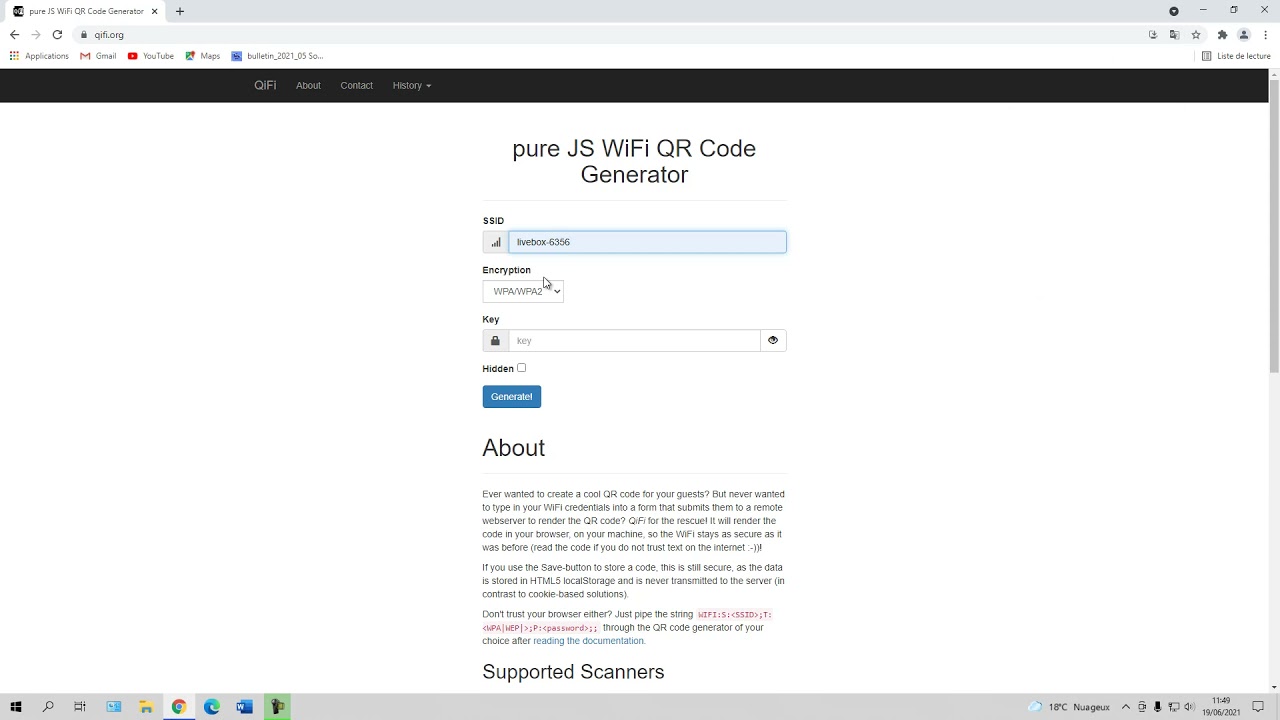
Task: Open the About page in navbar
Action: (308, 85)
